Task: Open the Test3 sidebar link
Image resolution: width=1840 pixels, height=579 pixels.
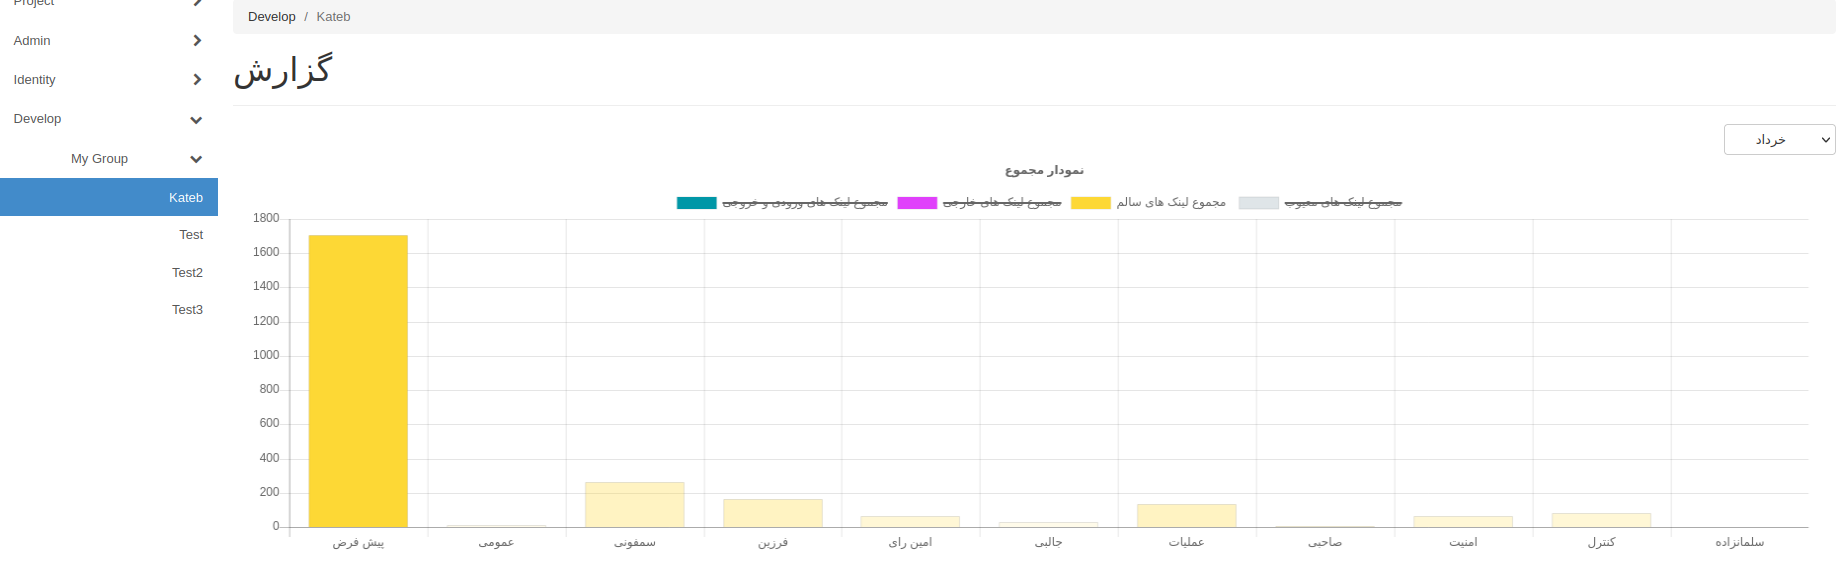Action: 187,310
